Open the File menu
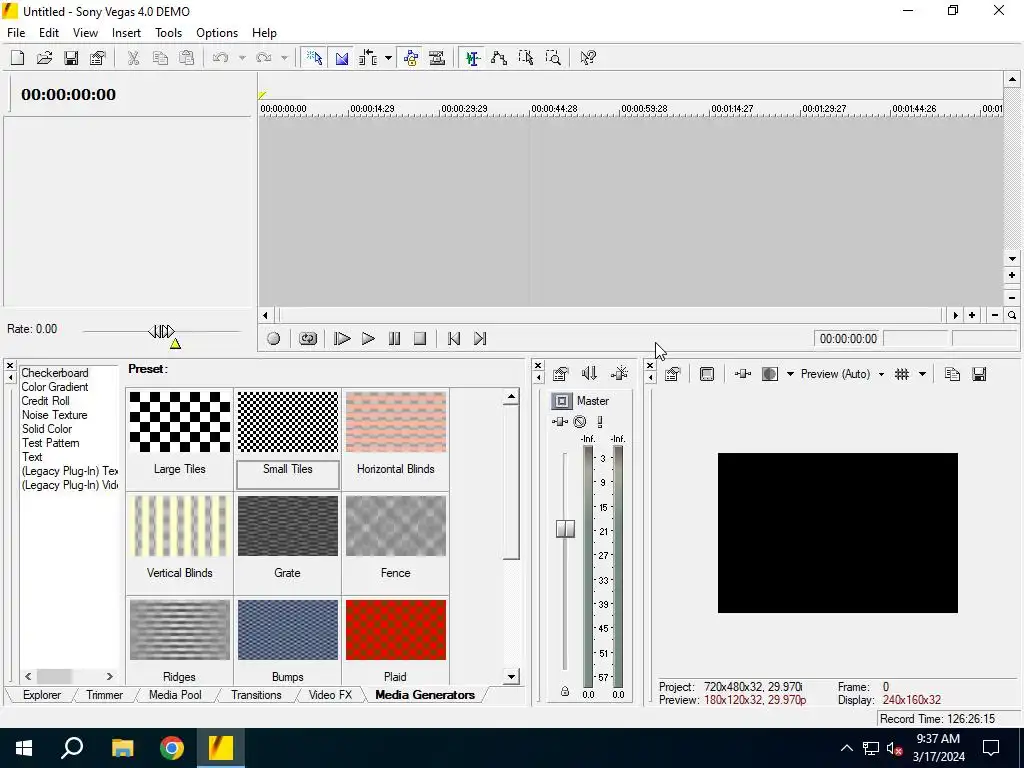Image resolution: width=1024 pixels, height=768 pixels. [x=16, y=33]
